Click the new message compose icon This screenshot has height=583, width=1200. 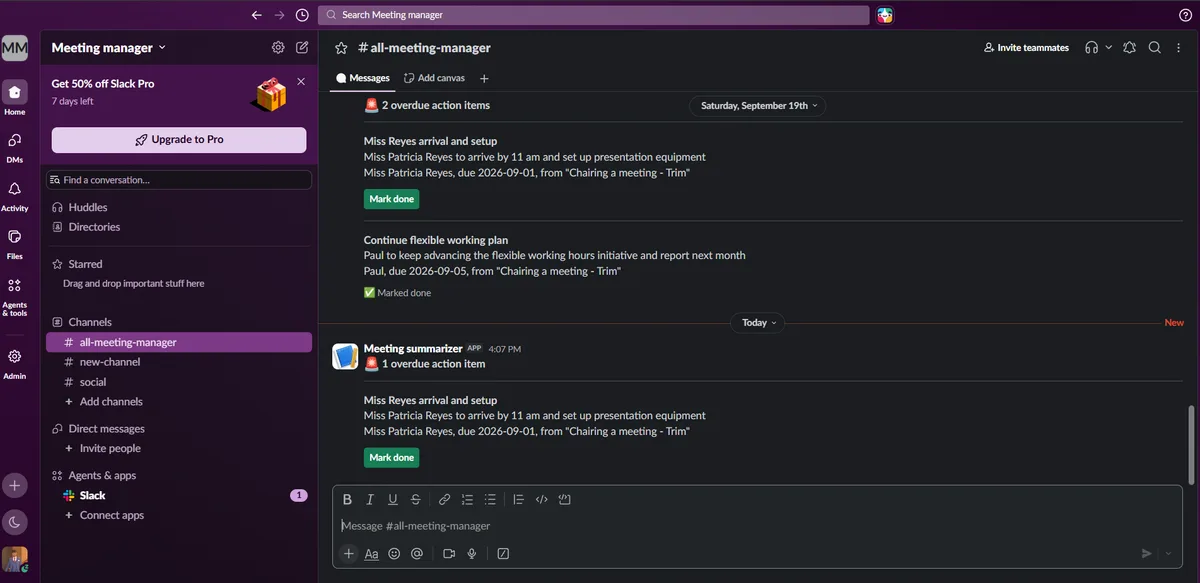[x=302, y=47]
